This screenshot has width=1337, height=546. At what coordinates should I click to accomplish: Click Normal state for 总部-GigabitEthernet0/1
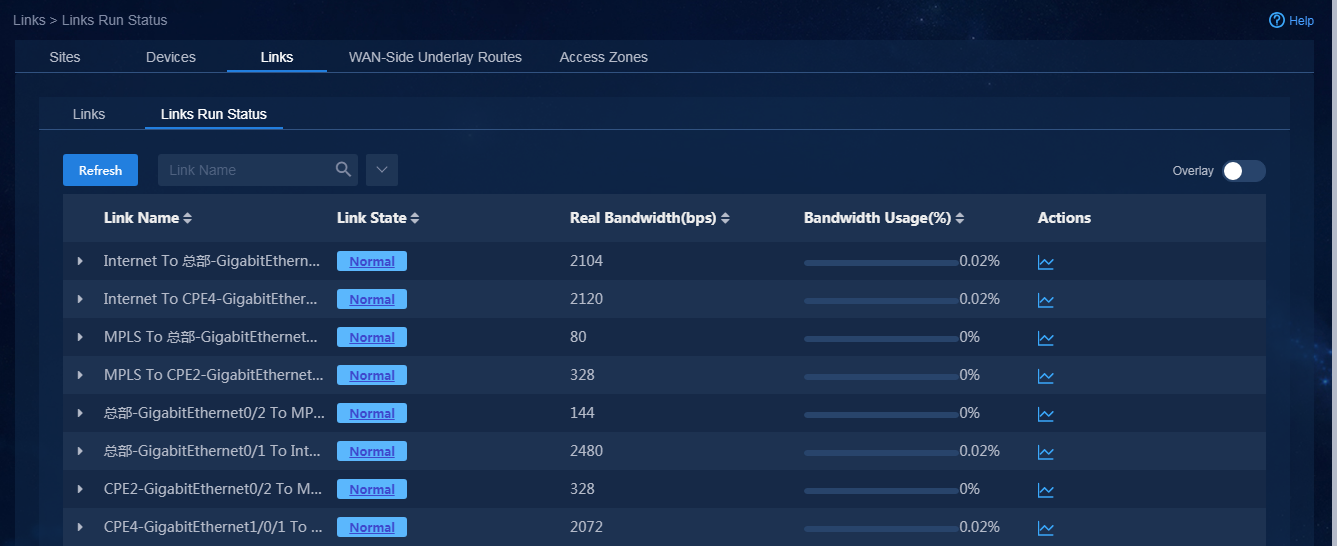[x=372, y=451]
